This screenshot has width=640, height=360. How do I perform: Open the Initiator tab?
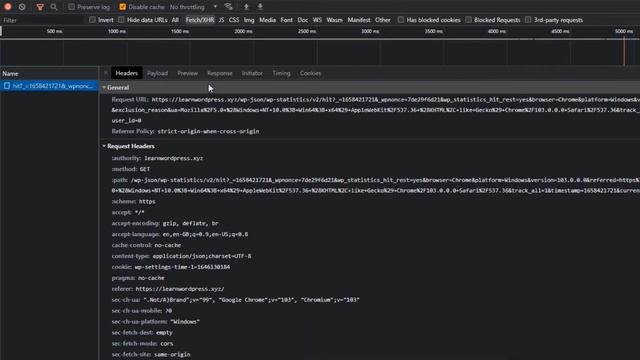252,73
